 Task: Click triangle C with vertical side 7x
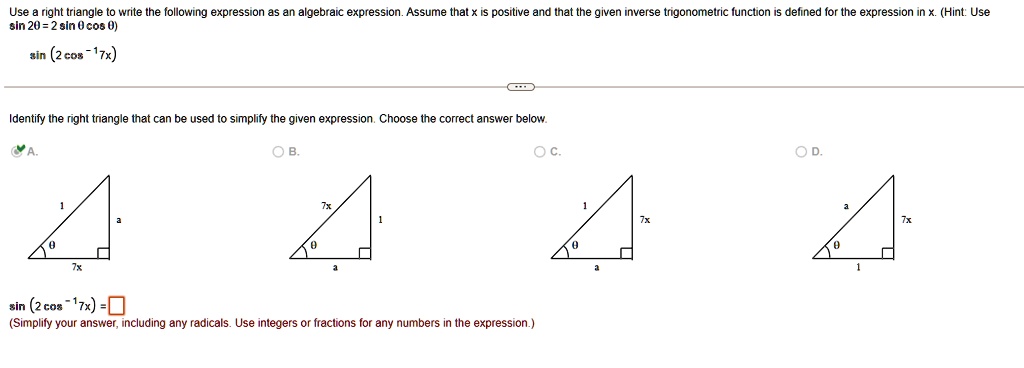[x=592, y=217]
